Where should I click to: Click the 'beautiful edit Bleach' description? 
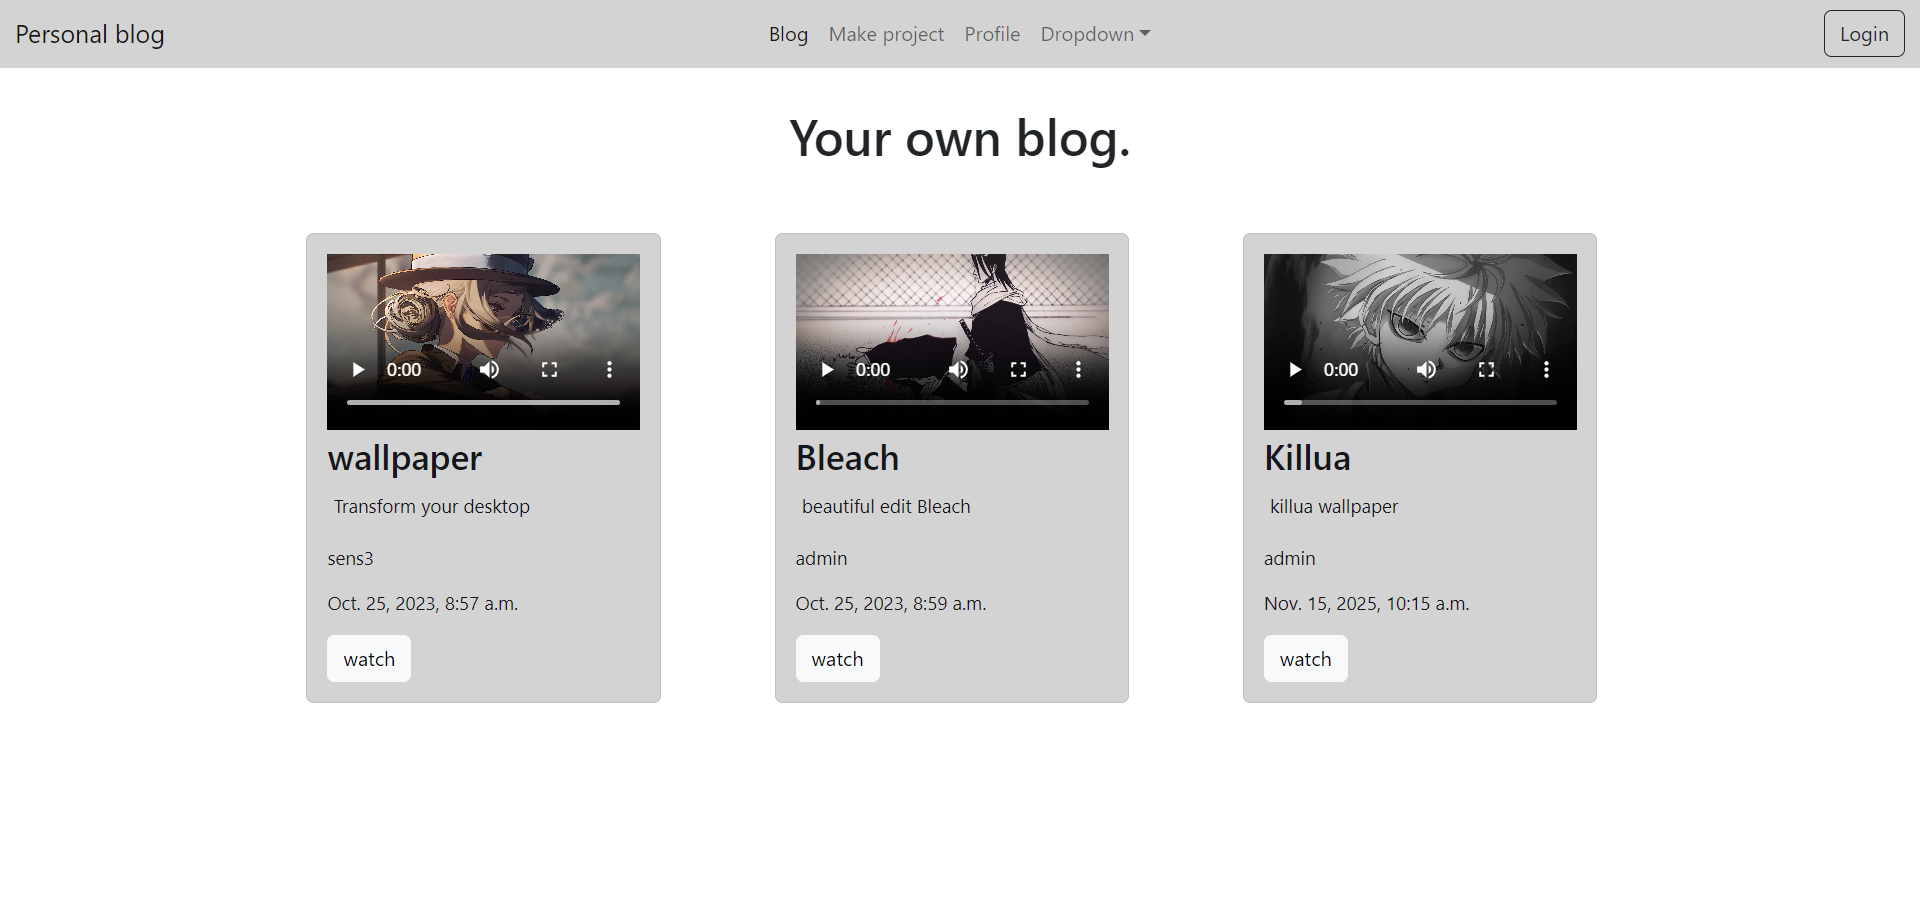[x=886, y=507]
